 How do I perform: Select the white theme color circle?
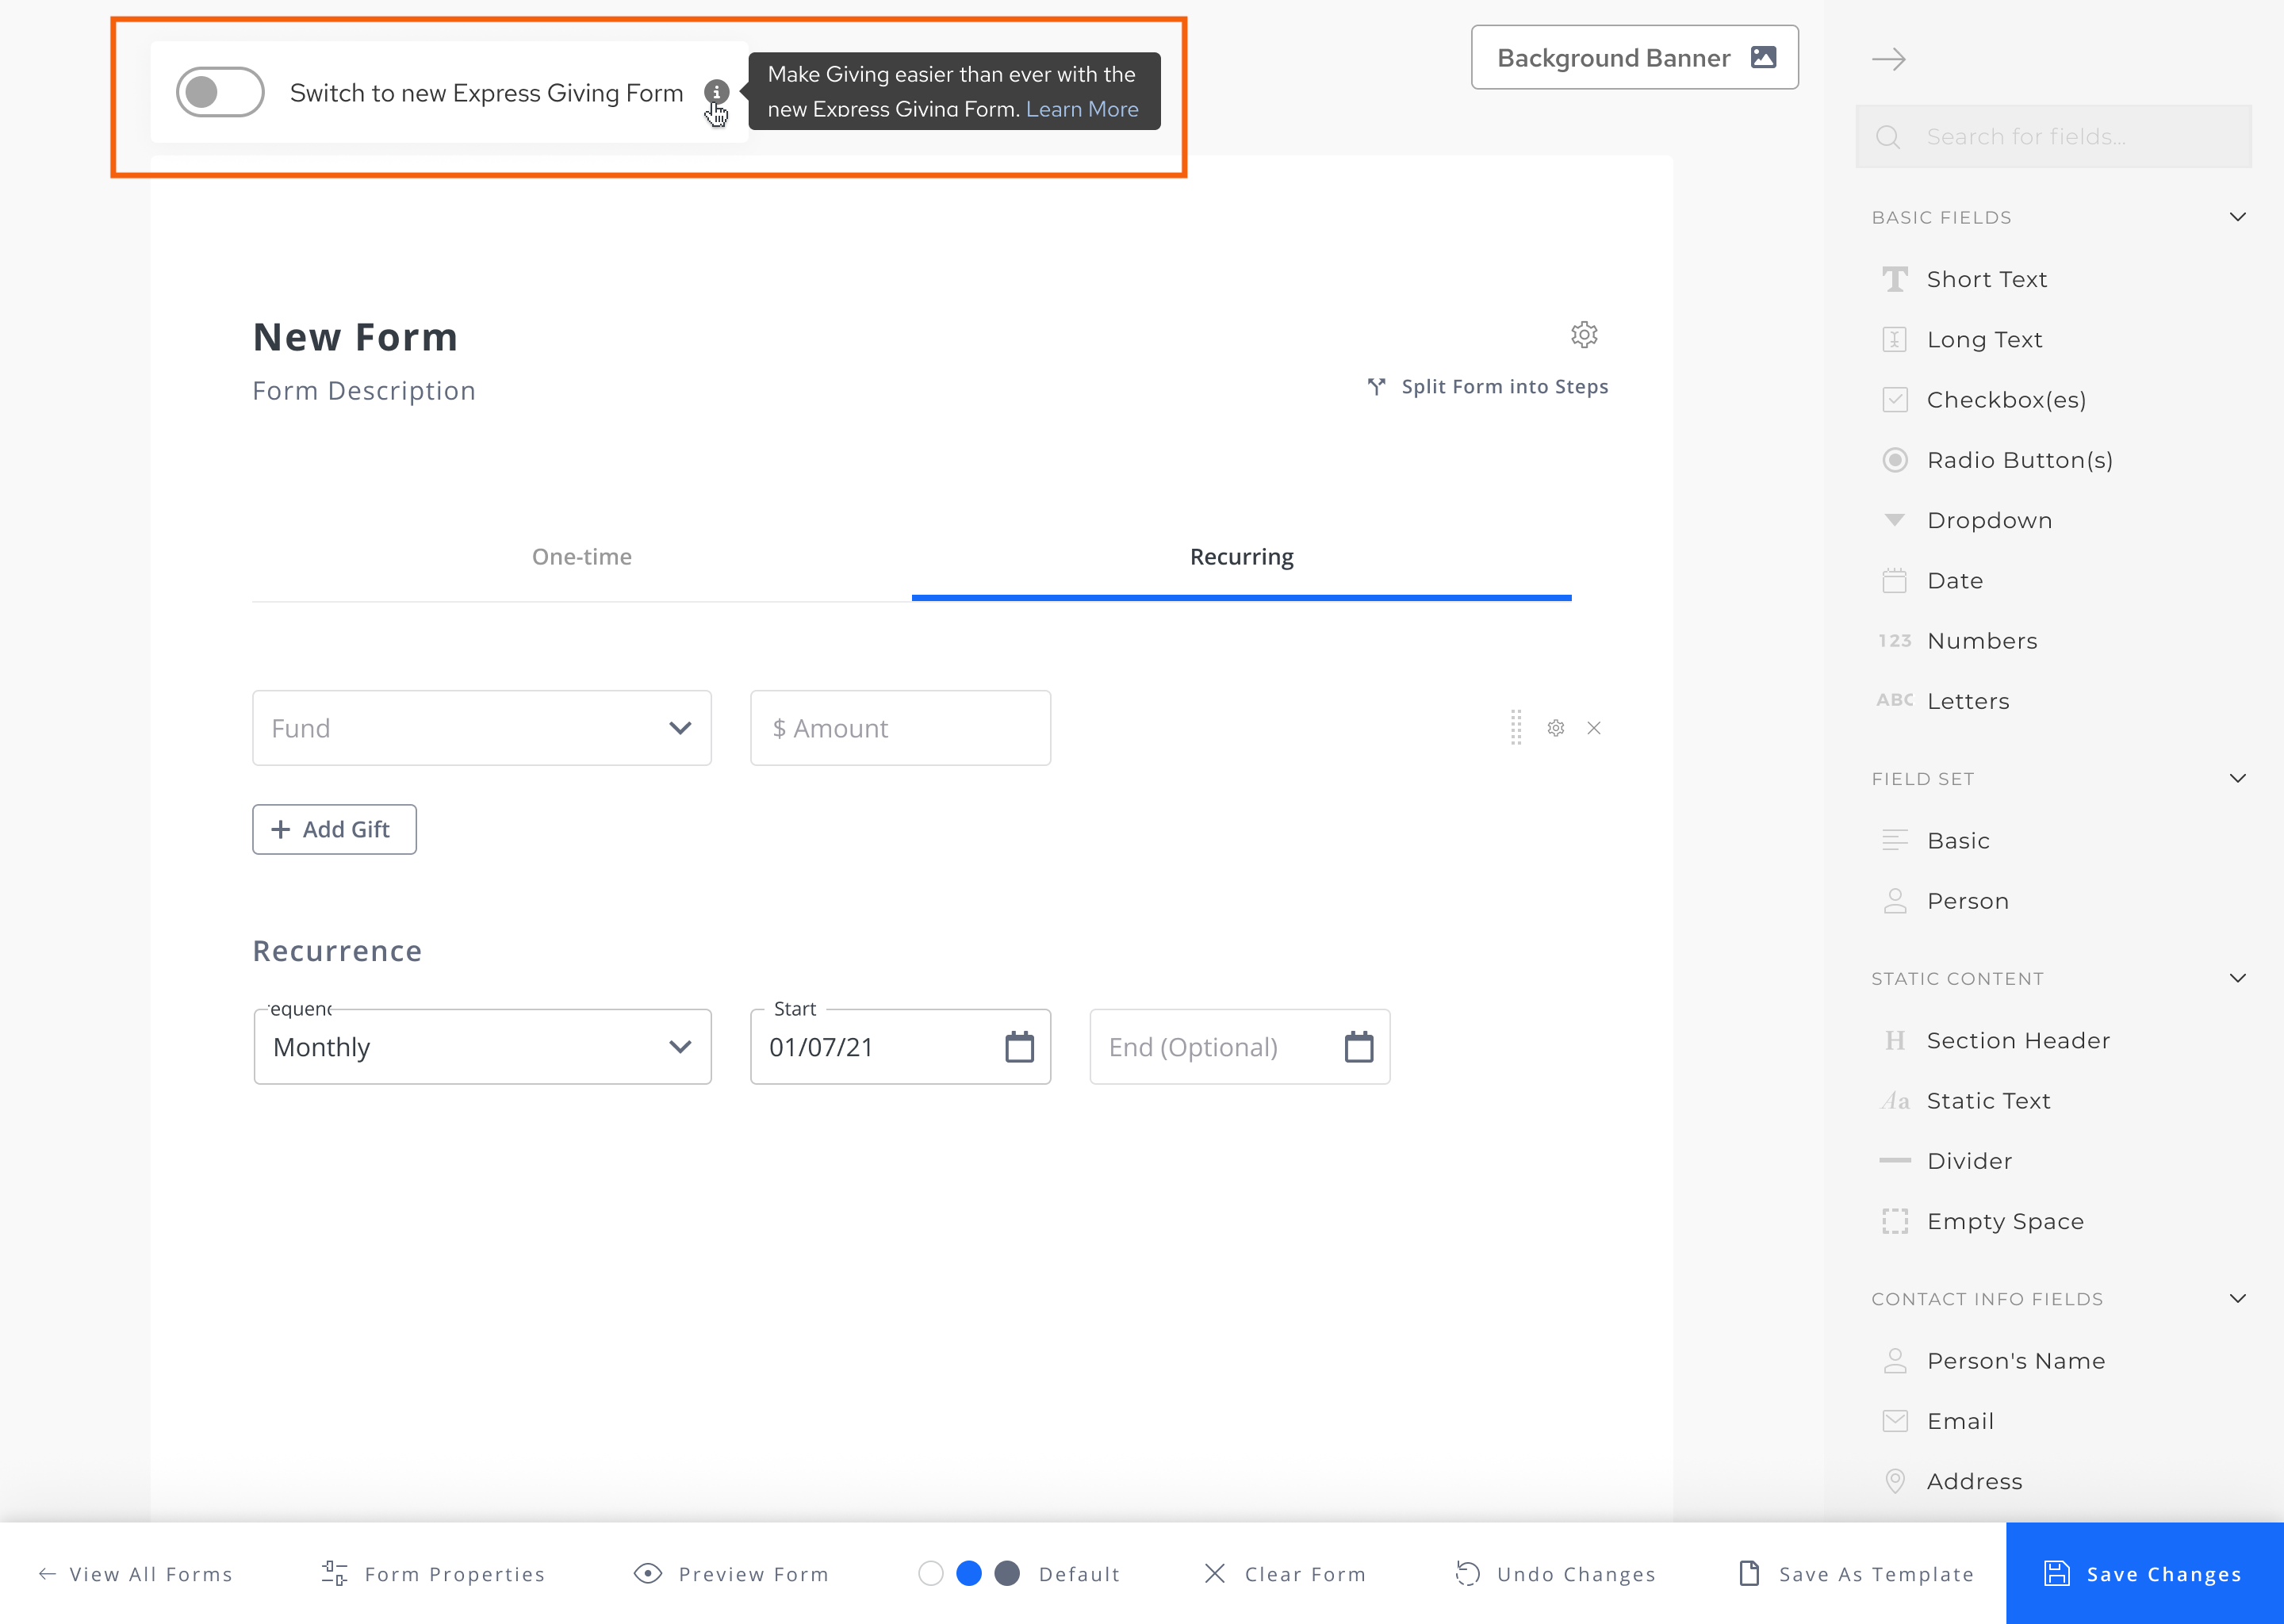tap(930, 1573)
